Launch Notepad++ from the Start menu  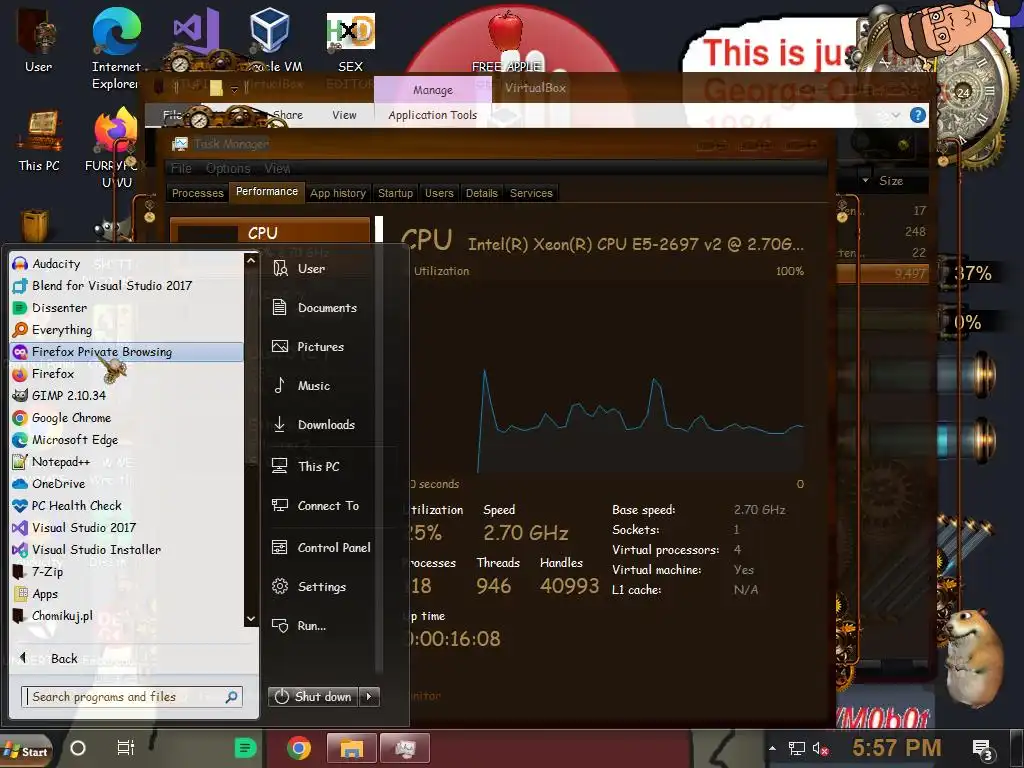pyautogui.click(x=127, y=462)
